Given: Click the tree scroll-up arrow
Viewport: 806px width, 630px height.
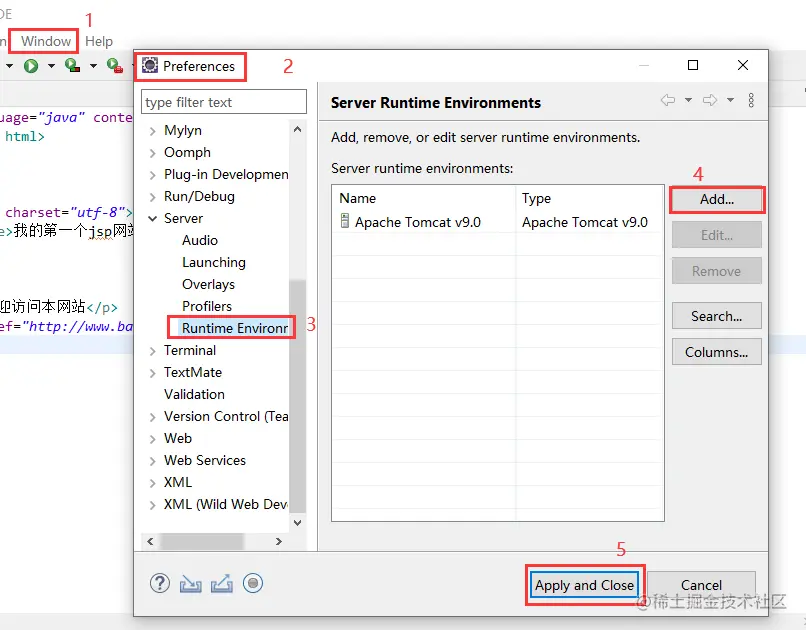Looking at the screenshot, I should tap(297, 129).
